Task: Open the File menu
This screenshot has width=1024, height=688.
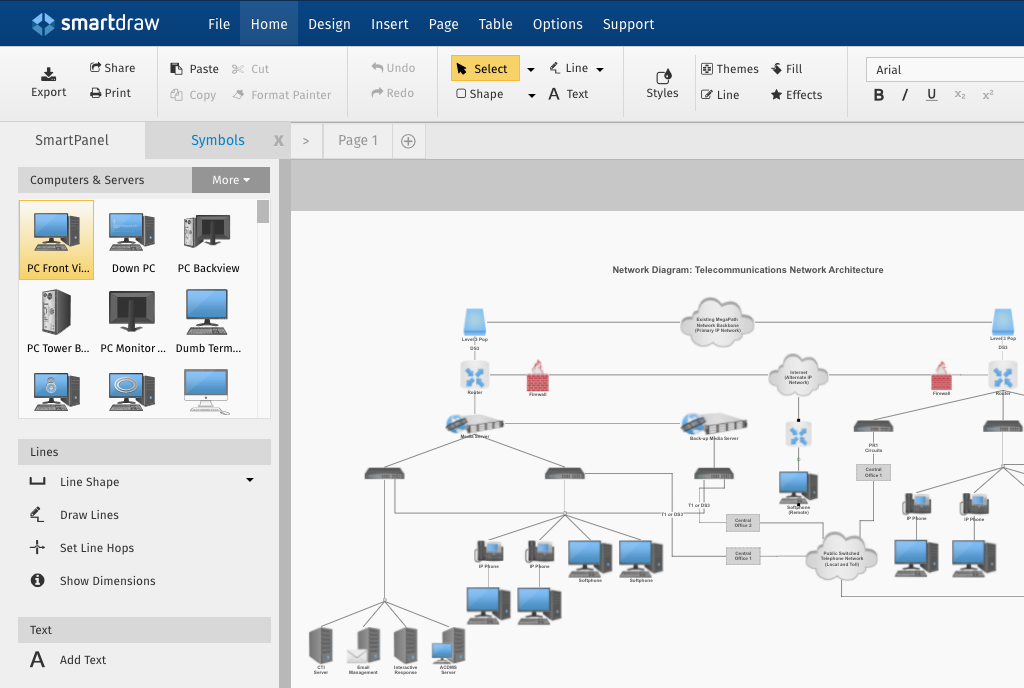Action: click(219, 24)
